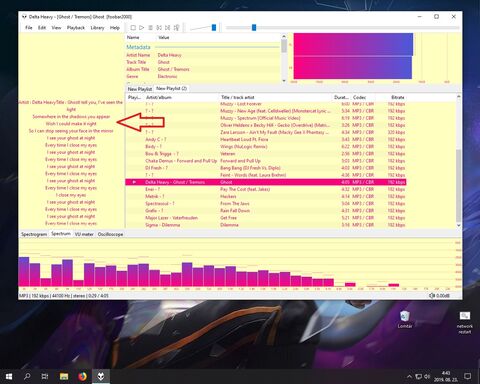The height and width of the screenshot is (384, 480).
Task: Click the Playing column header
Action: 135,97
